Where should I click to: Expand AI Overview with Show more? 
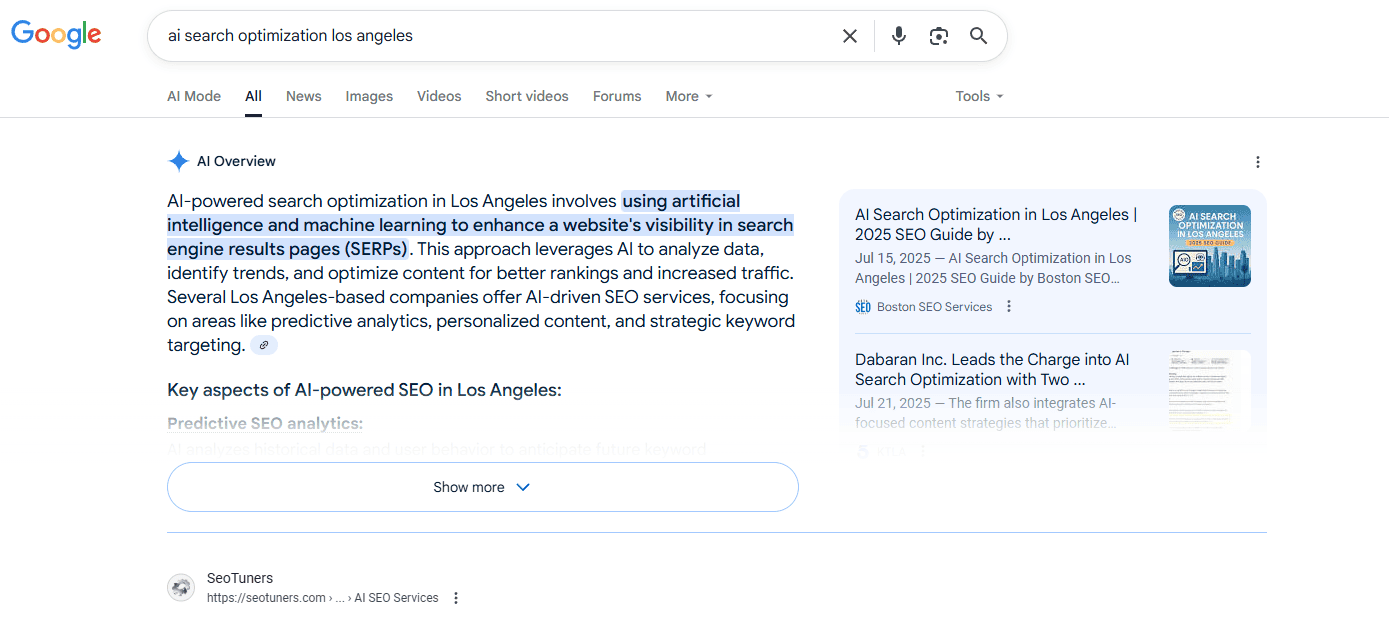(x=482, y=487)
